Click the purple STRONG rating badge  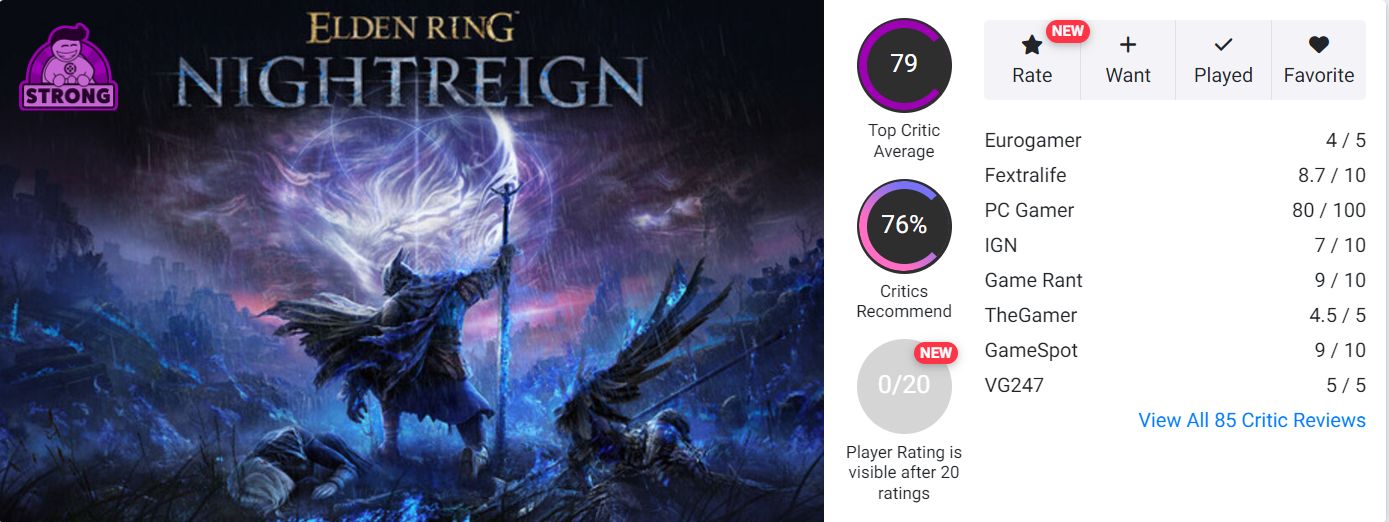[x=68, y=69]
